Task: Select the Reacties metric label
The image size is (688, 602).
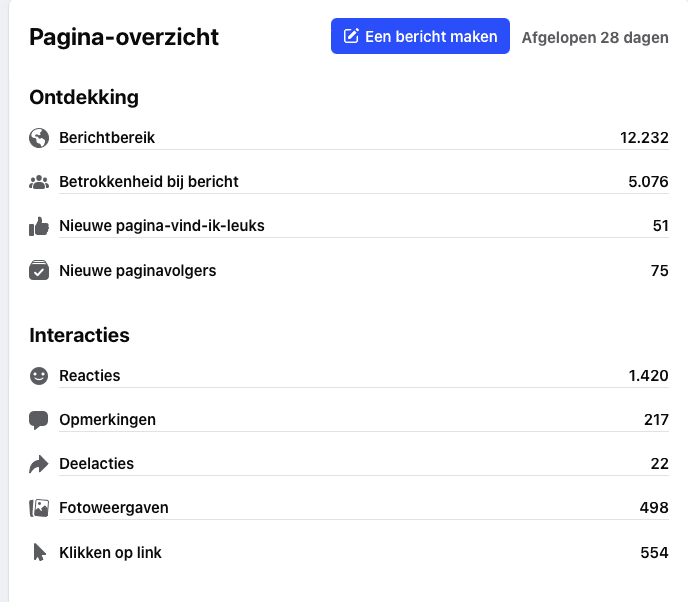Action: point(89,376)
